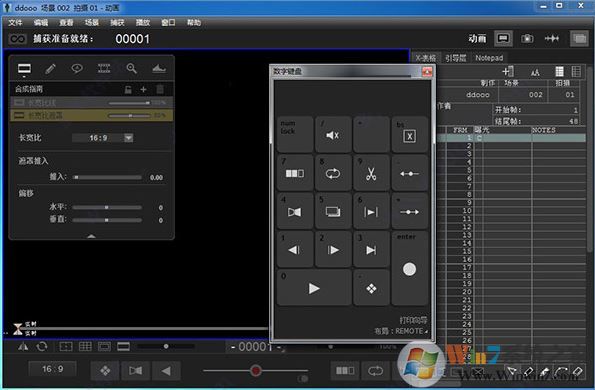This screenshot has height=390, width=595.
Task: Step forward one frame with key 2
Action: [333, 250]
